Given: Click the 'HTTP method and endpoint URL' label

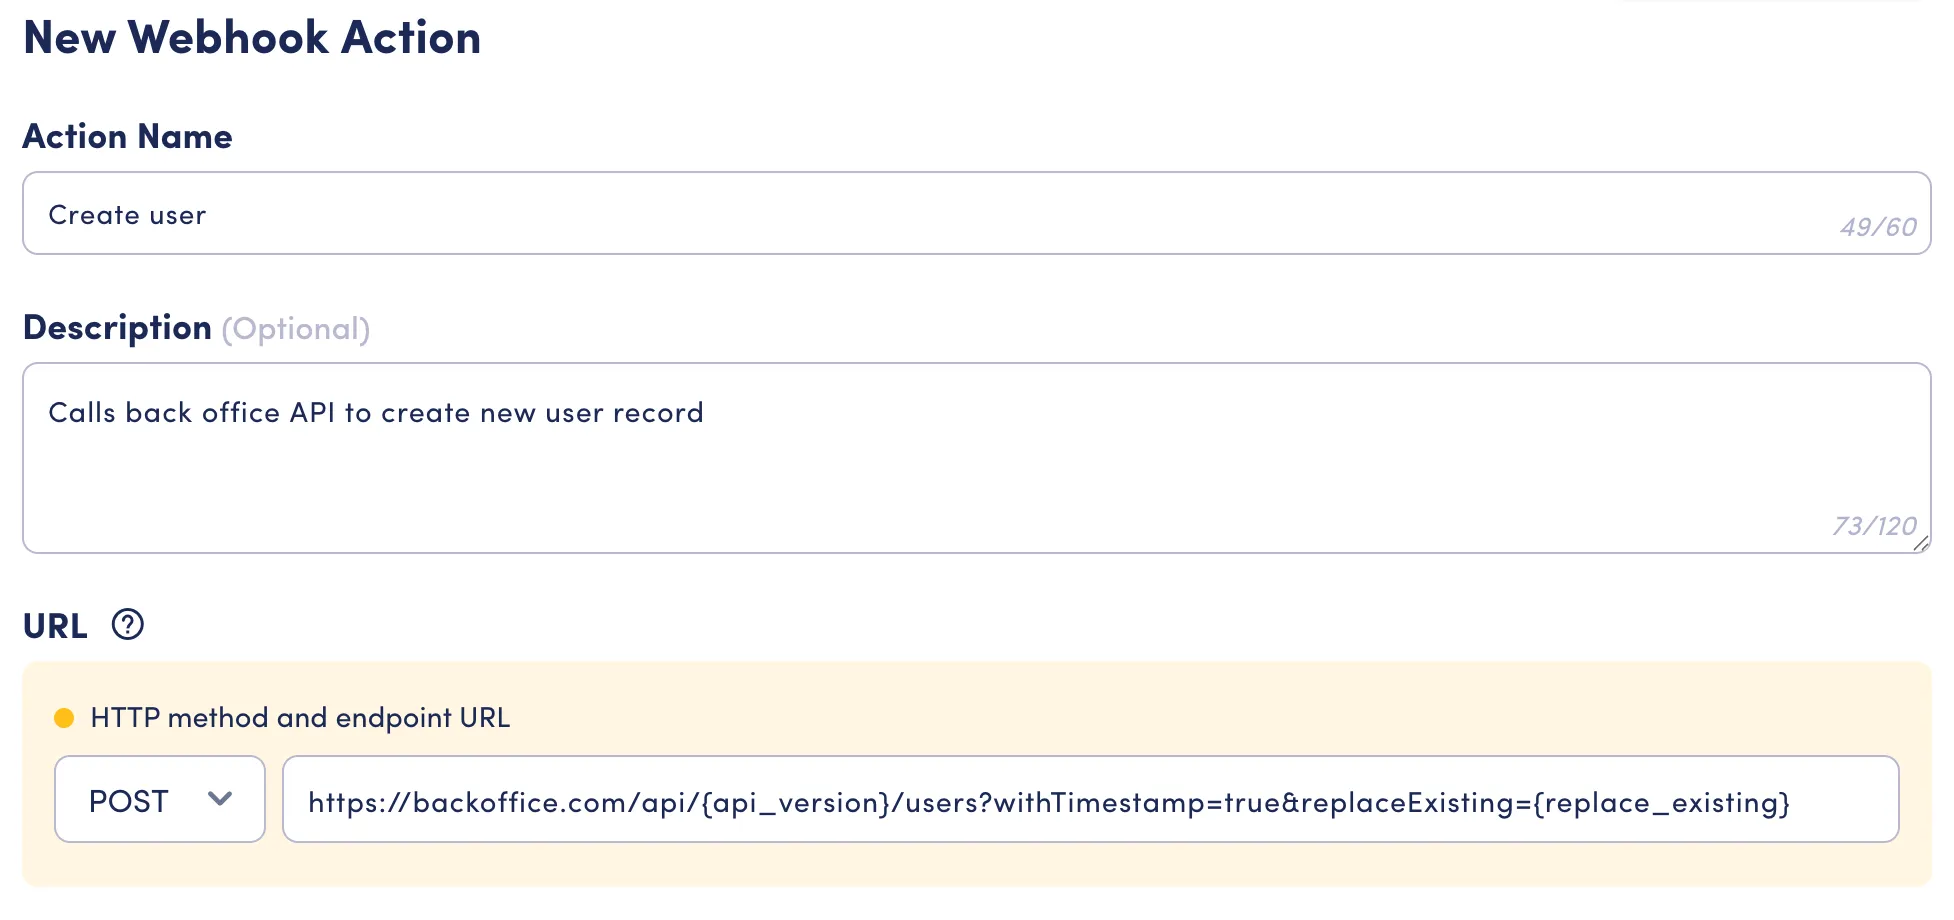Looking at the screenshot, I should click(x=300, y=718).
